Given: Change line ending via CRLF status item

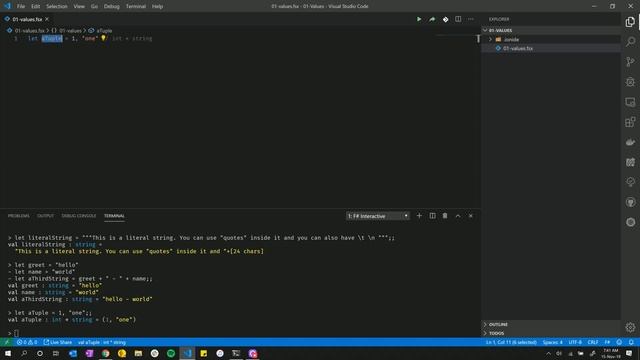Looking at the screenshot, I should tap(593, 342).
